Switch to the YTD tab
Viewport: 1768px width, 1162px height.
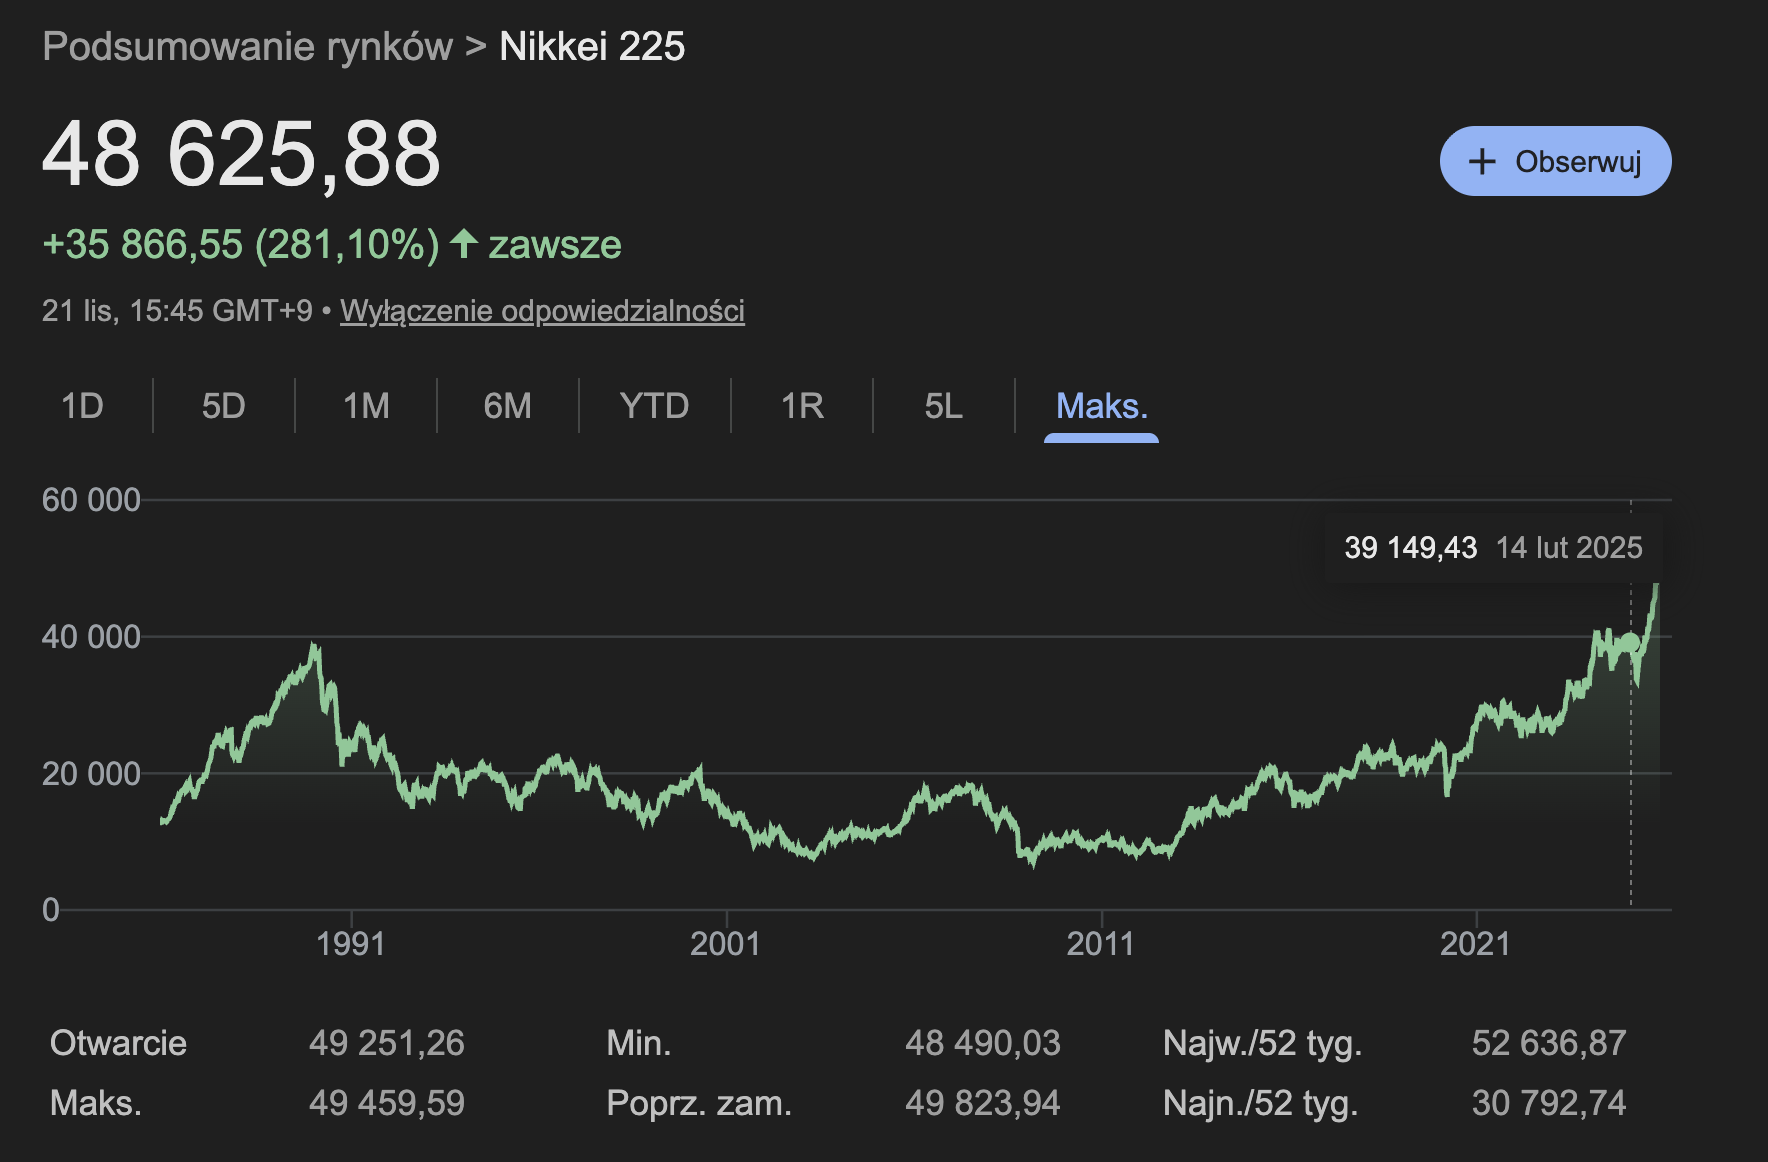click(654, 406)
